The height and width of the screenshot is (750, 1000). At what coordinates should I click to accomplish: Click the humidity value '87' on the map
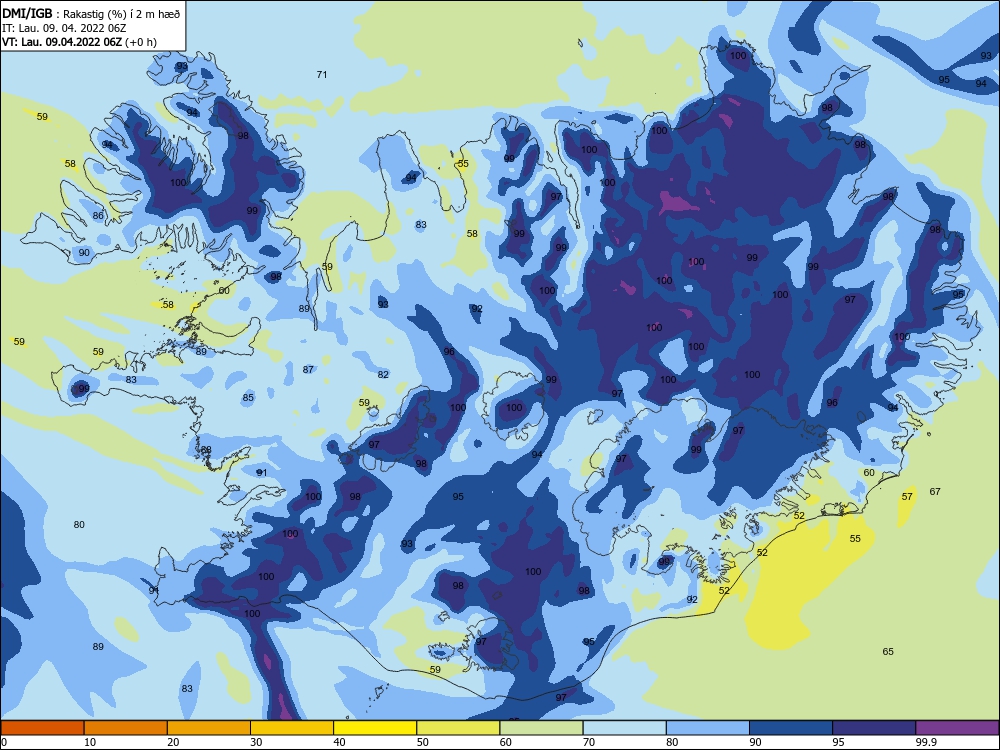308,370
